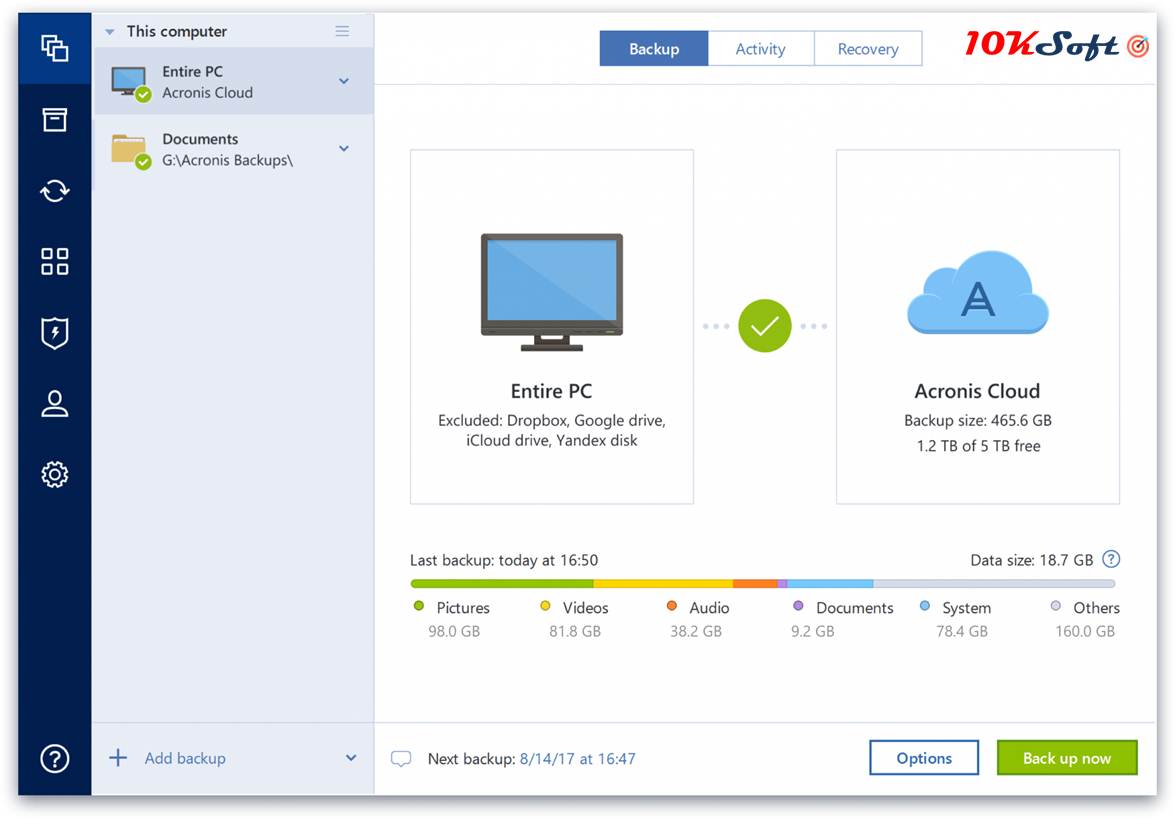Click the System legend dot
The image size is (1175, 819).
pos(925,606)
